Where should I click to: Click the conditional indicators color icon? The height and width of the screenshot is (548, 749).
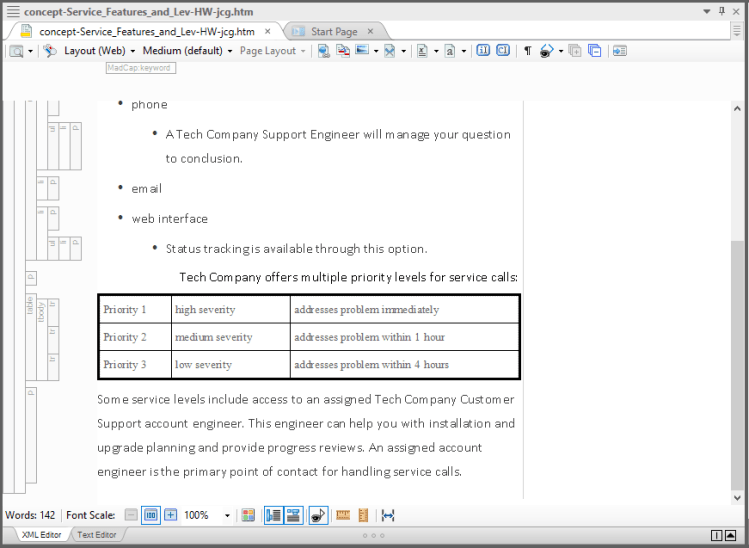point(248,515)
